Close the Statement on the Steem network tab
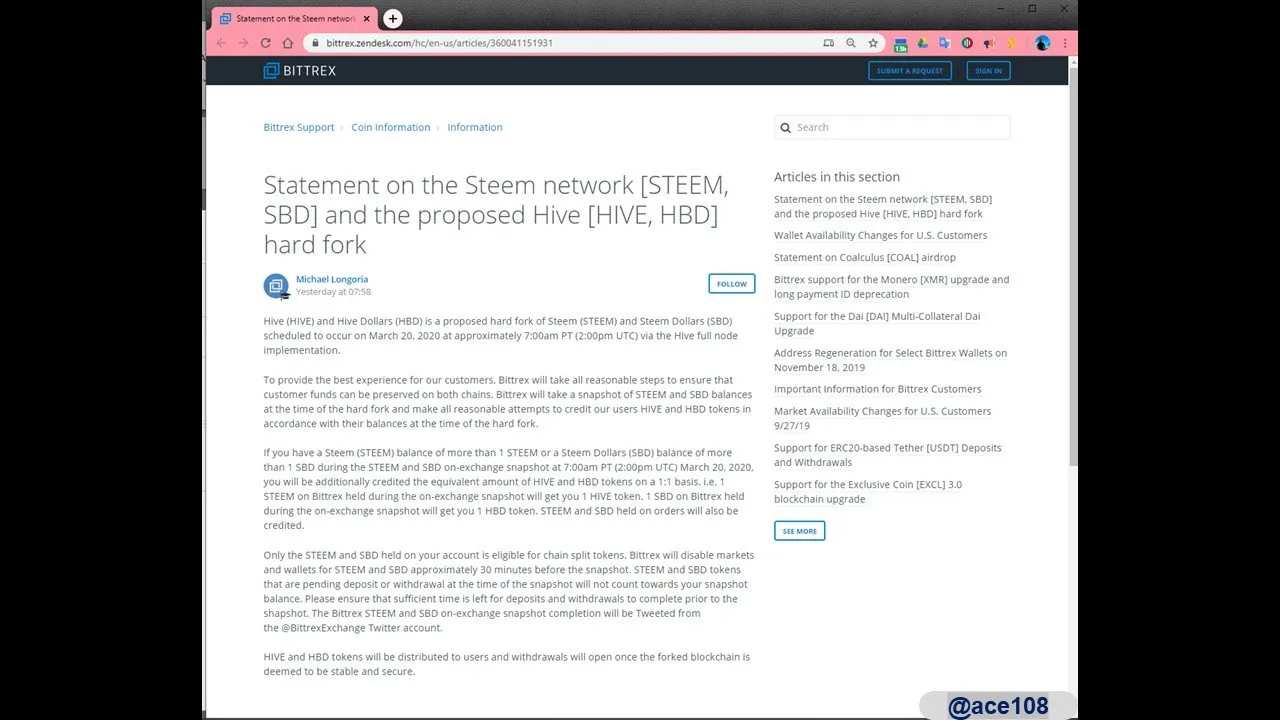The width and height of the screenshot is (1280, 720). coord(367,18)
